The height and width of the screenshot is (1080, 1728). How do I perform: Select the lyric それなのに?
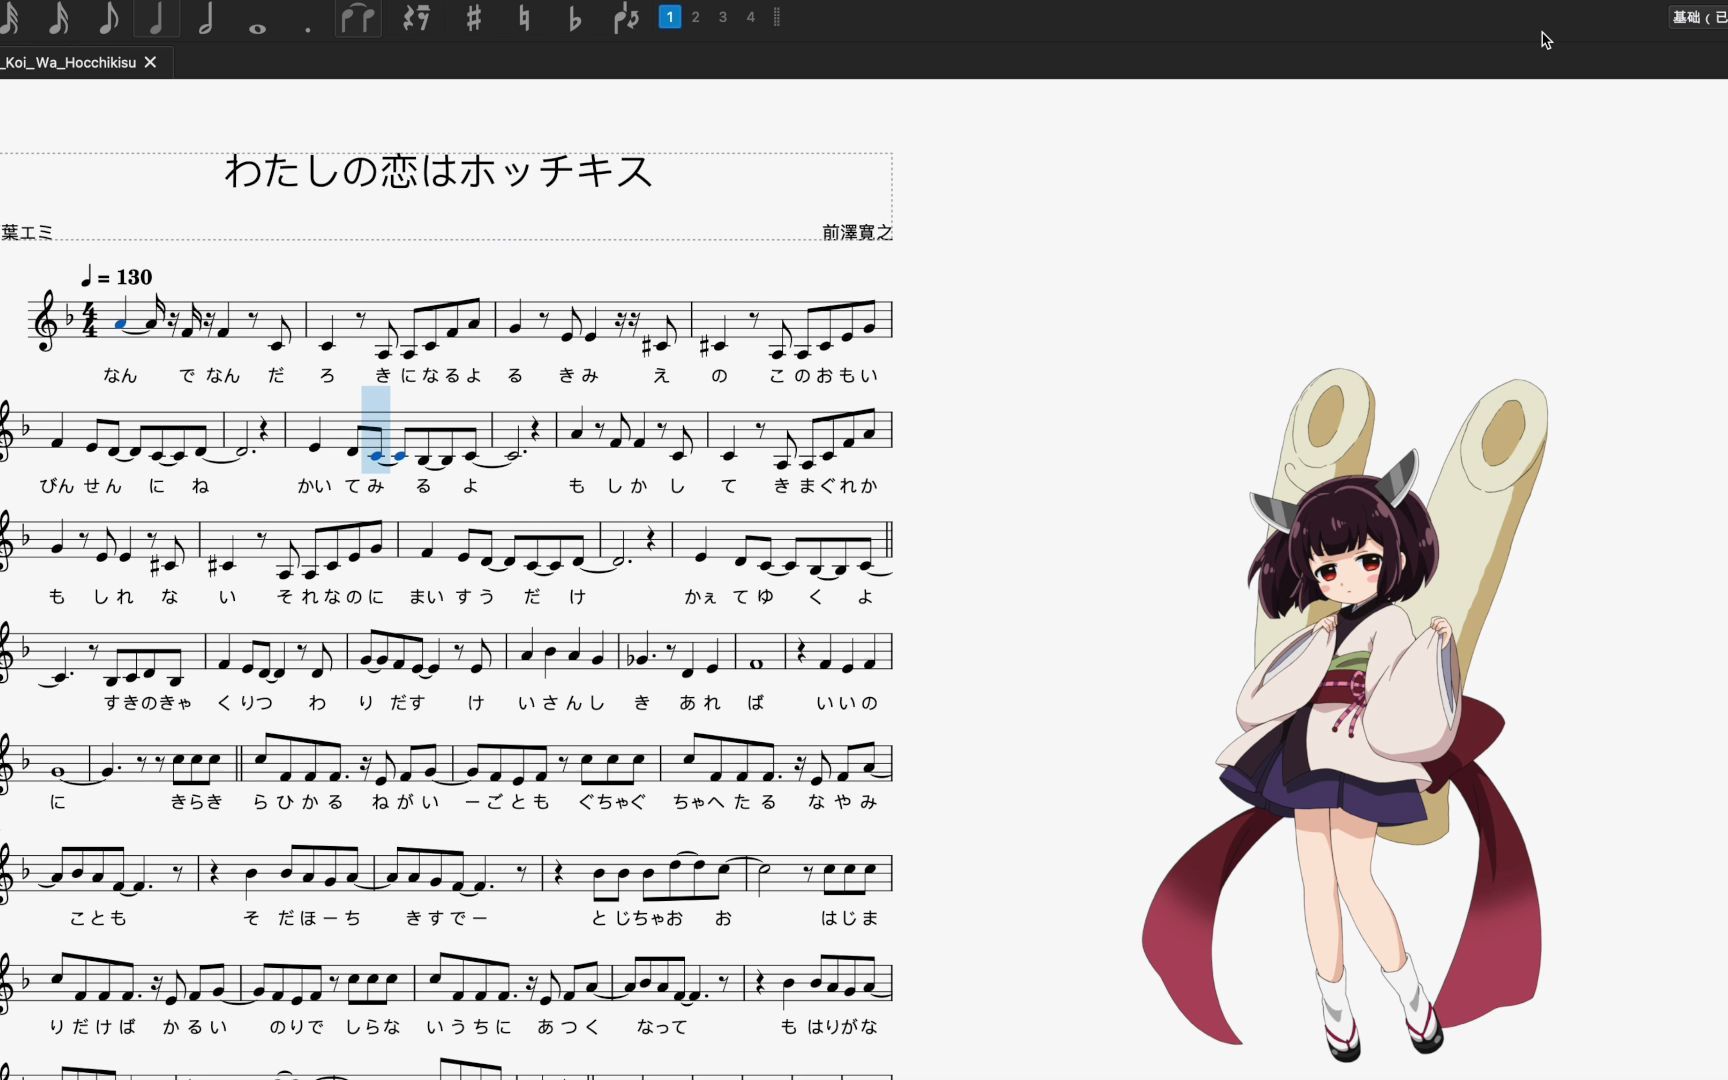click(330, 596)
